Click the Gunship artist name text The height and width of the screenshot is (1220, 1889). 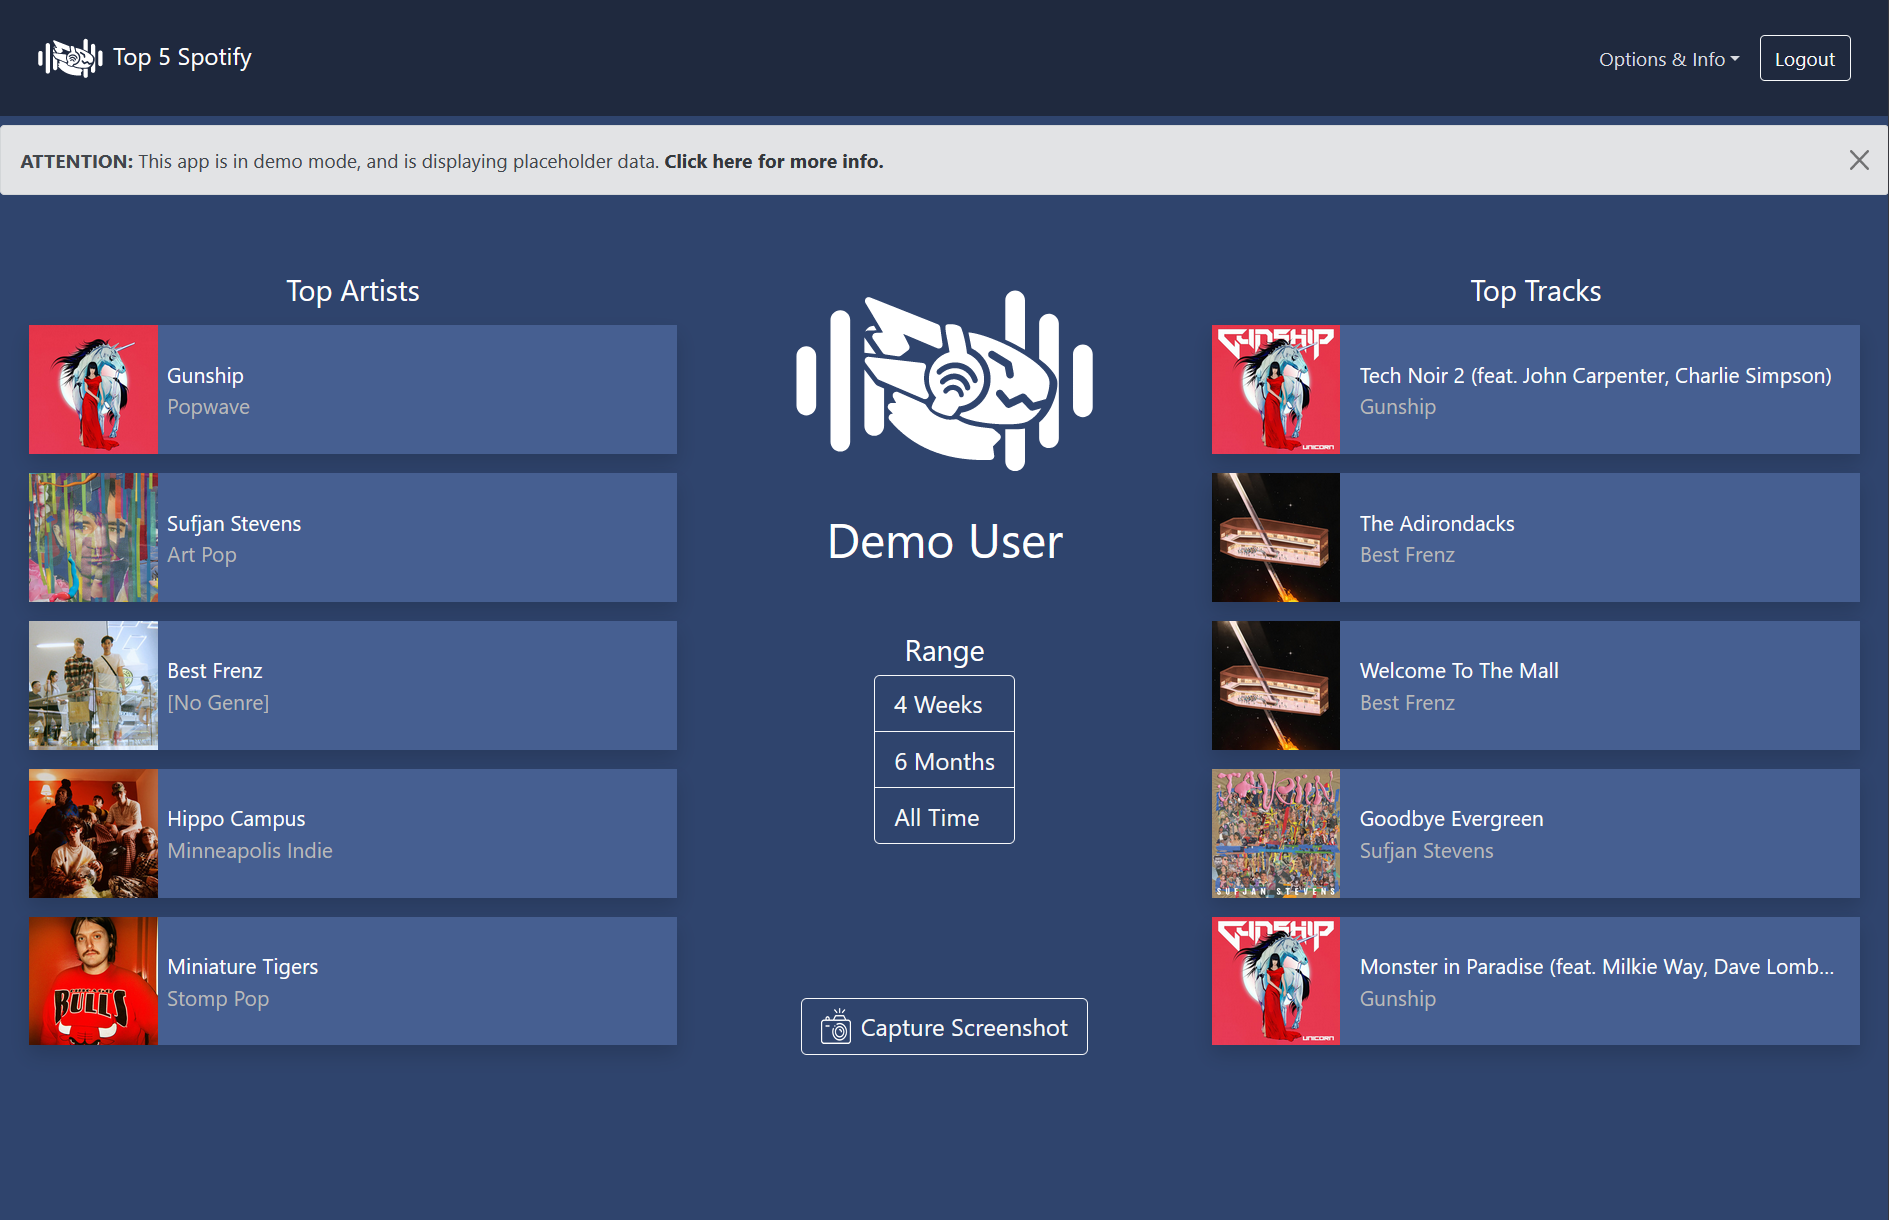[x=205, y=375]
